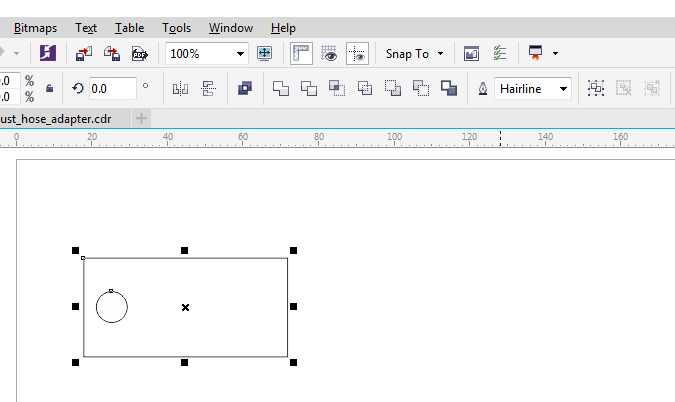The image size is (675, 402).
Task: Click the Full-screen preview icon
Action: [x=264, y=54]
